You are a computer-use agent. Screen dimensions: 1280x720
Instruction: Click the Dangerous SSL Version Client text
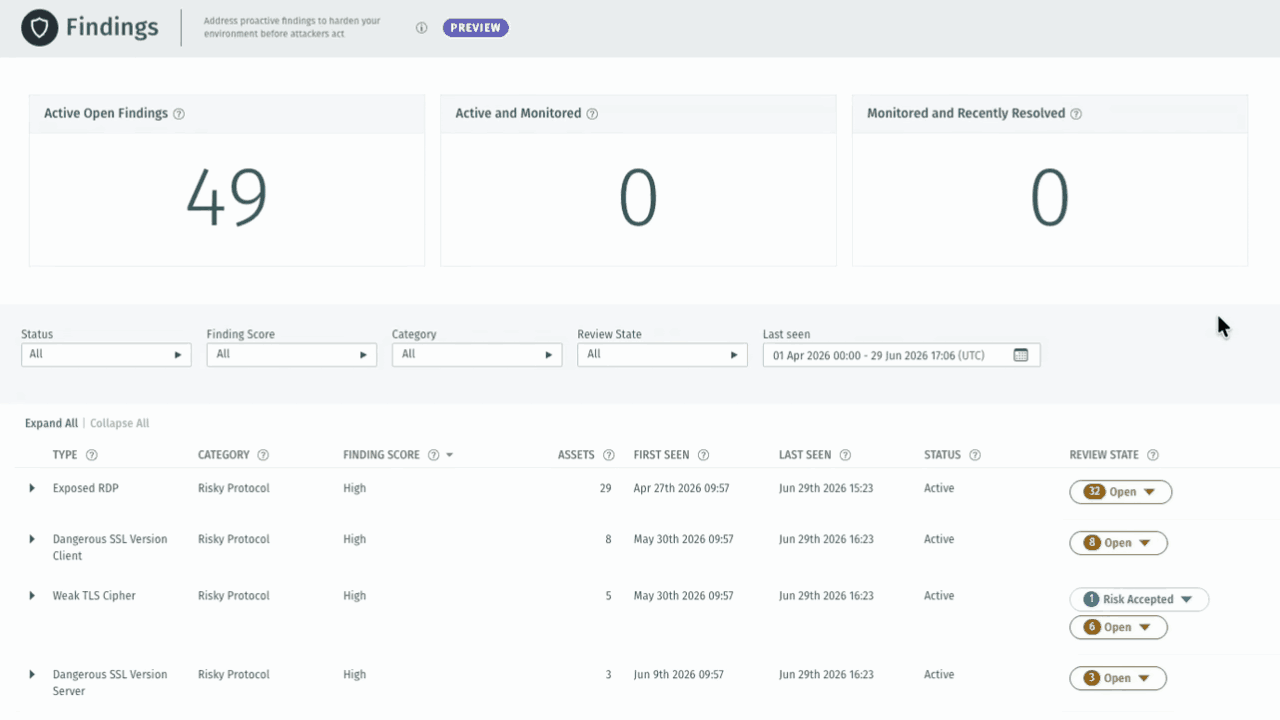pos(110,547)
